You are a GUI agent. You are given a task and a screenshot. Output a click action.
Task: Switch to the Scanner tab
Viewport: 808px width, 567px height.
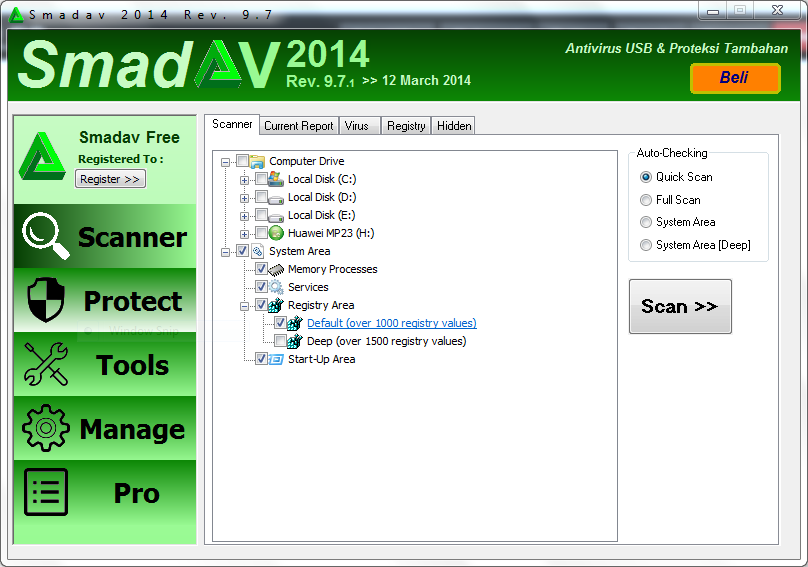click(x=232, y=124)
